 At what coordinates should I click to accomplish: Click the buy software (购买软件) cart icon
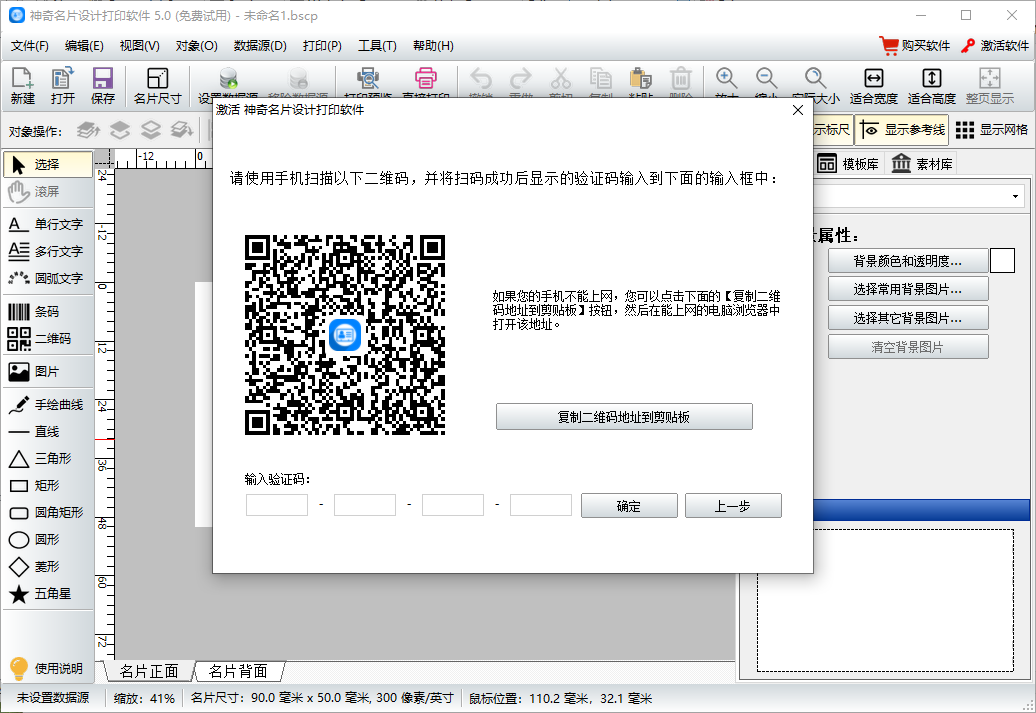click(915, 46)
